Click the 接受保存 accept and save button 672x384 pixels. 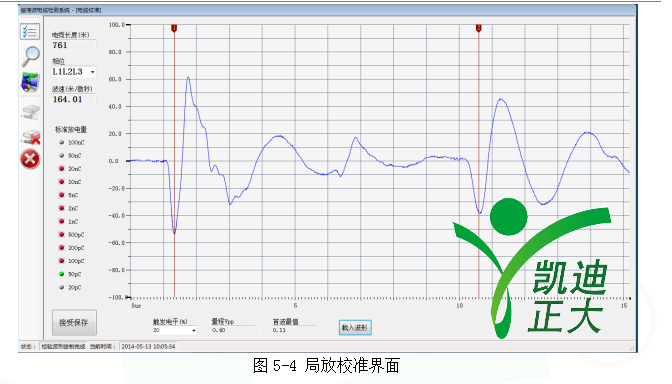pyautogui.click(x=74, y=323)
